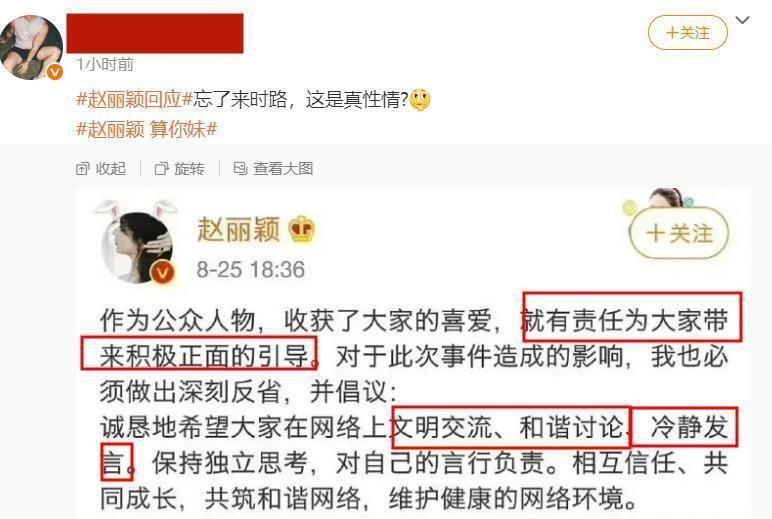The width and height of the screenshot is (772, 519).
Task: Click the V badge on 赵丽颖's avatar
Action: (x=162, y=272)
